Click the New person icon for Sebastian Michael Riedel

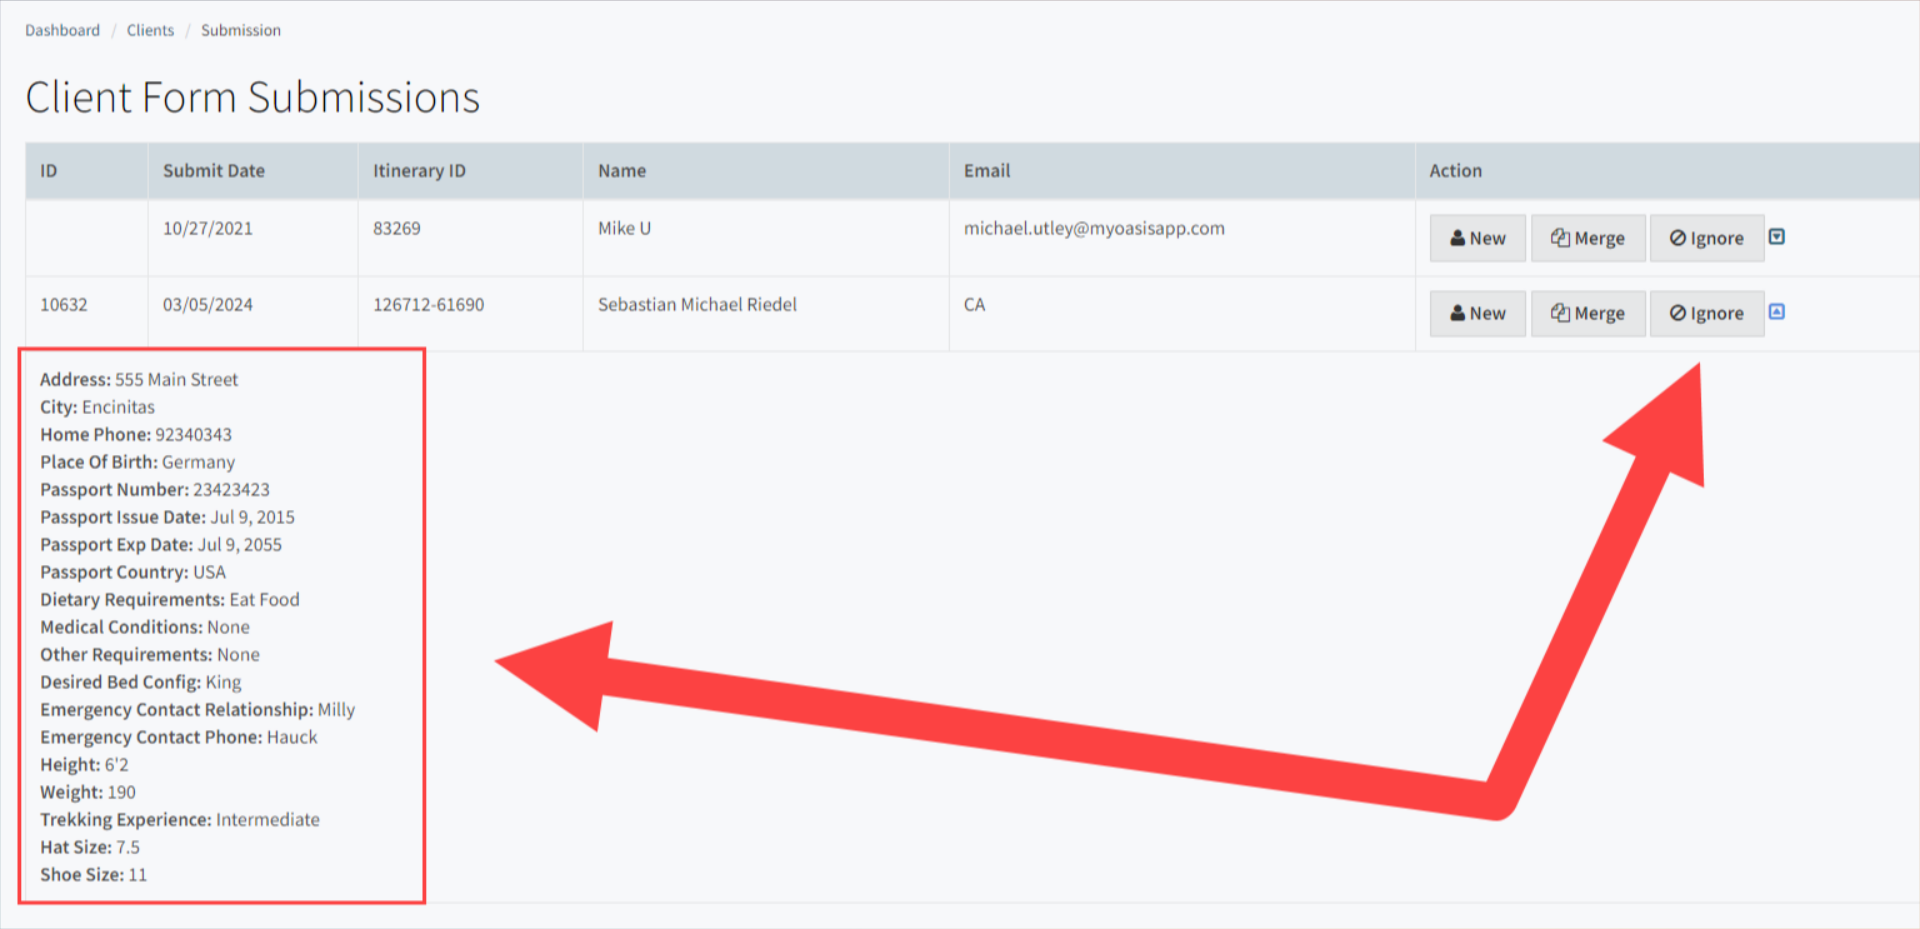pyautogui.click(x=1460, y=313)
